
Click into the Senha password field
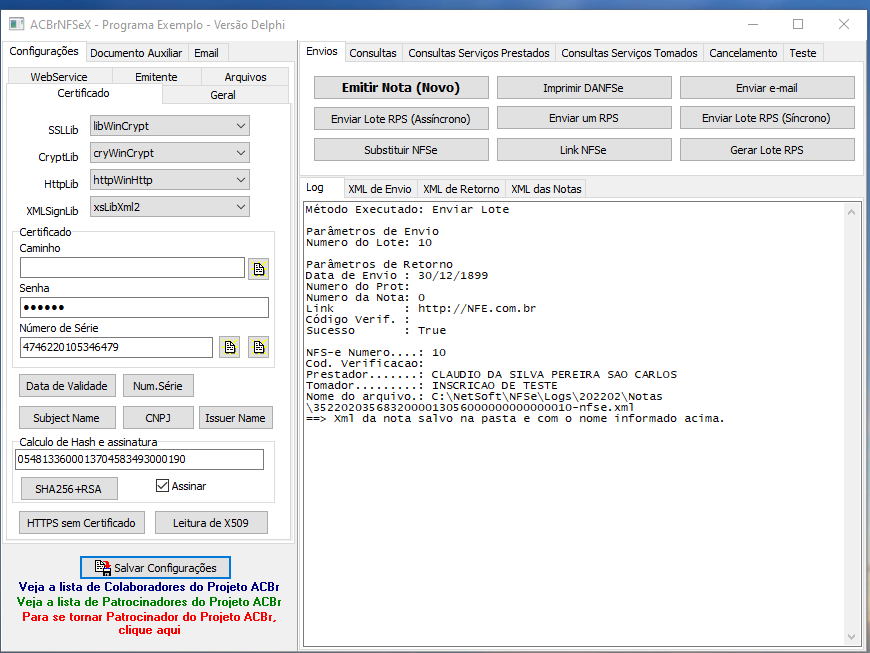[x=144, y=307]
